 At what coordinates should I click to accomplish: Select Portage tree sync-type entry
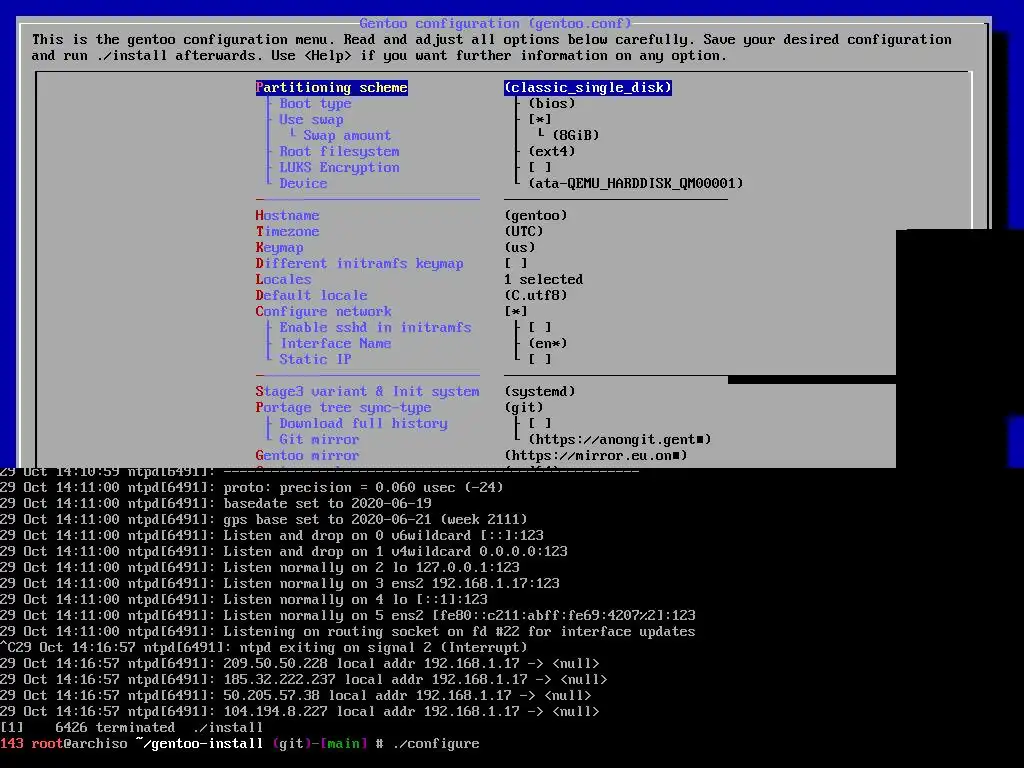(344, 408)
